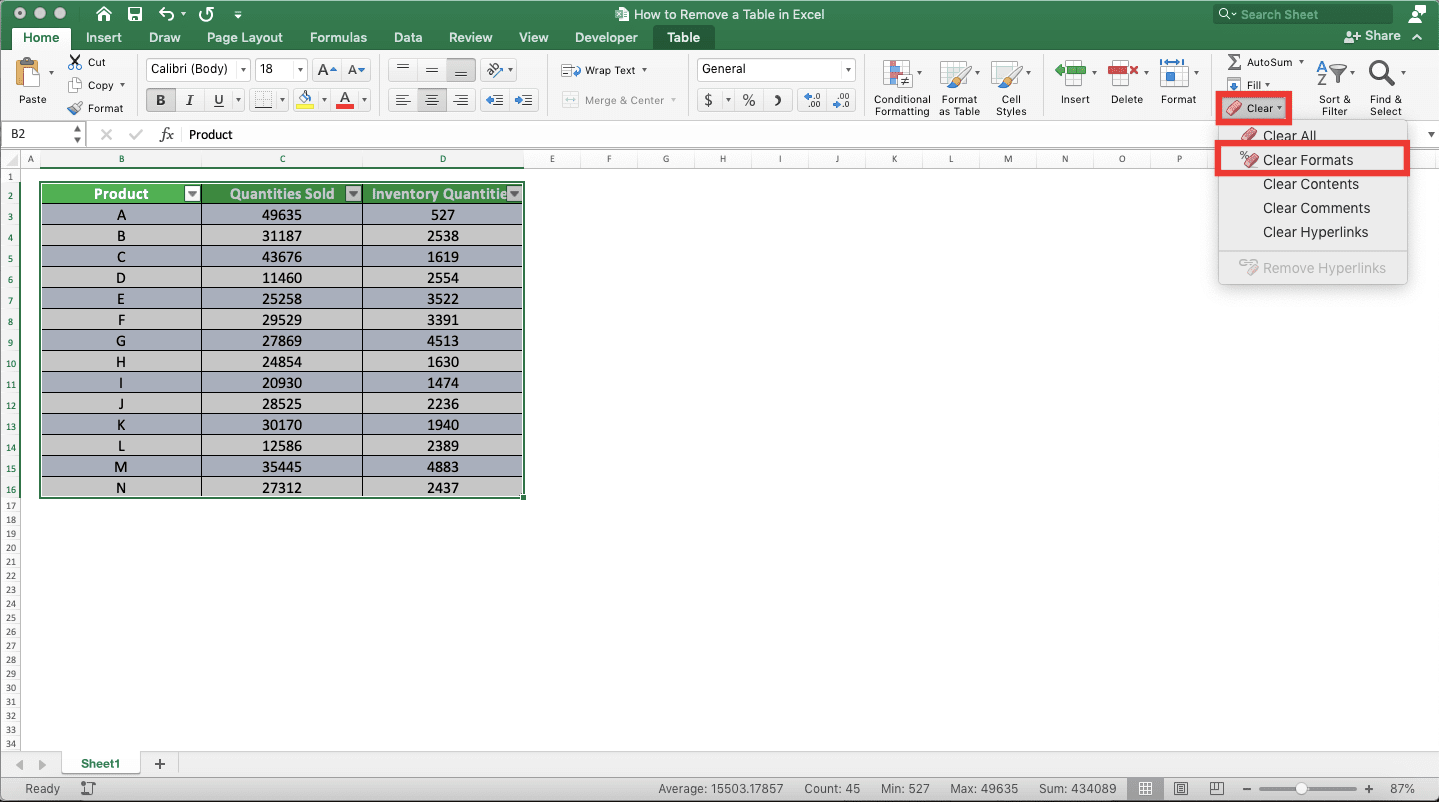1439x802 pixels.
Task: Choose Clear Comments menu item
Action: tap(1313, 208)
